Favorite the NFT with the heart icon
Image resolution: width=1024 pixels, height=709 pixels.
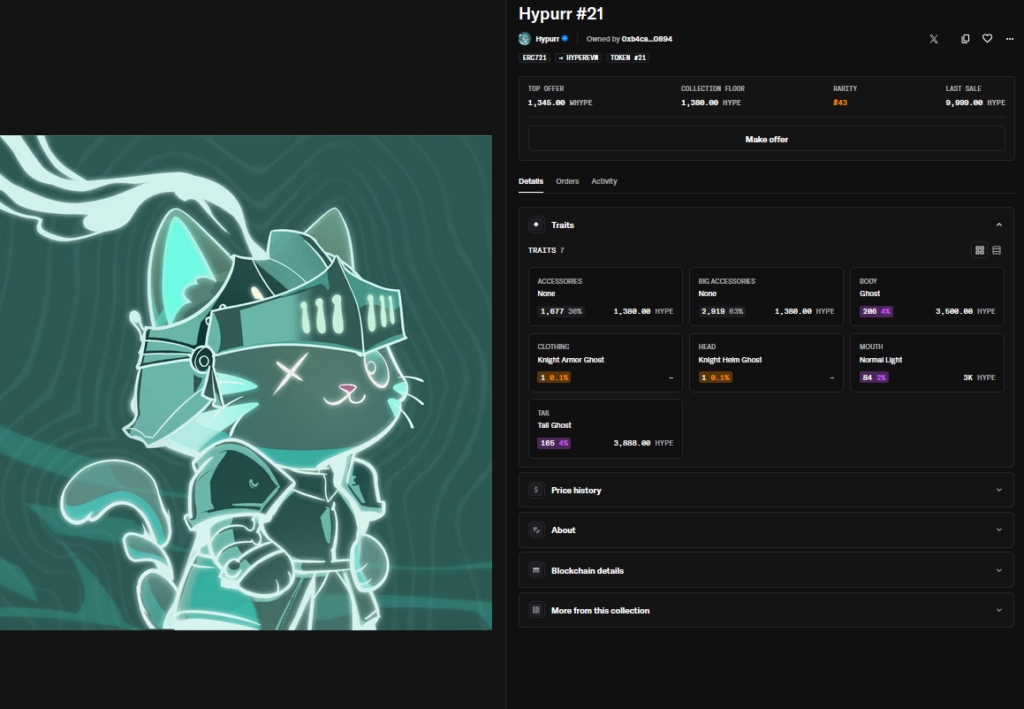pyautogui.click(x=987, y=39)
